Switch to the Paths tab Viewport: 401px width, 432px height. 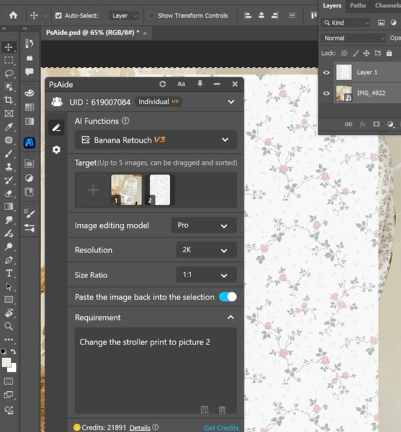[358, 5]
